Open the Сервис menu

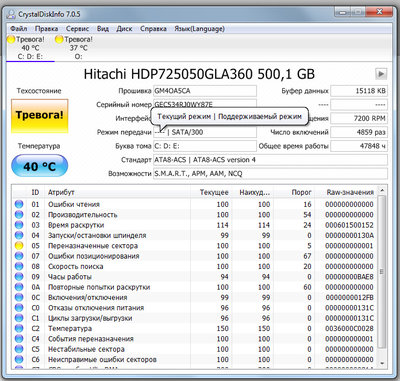(x=77, y=29)
